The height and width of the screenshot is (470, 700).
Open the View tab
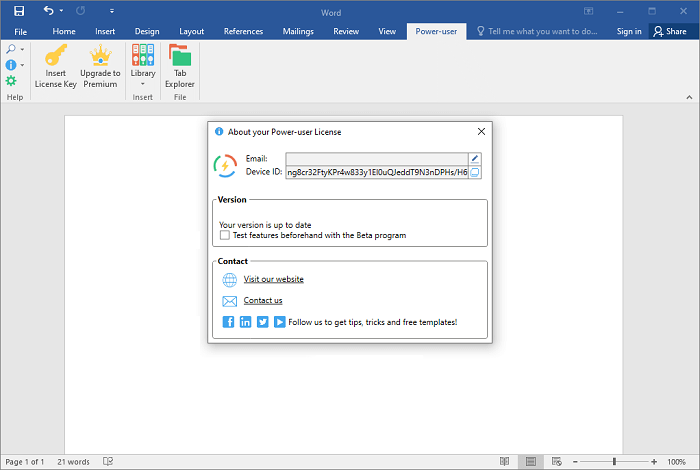tap(387, 31)
